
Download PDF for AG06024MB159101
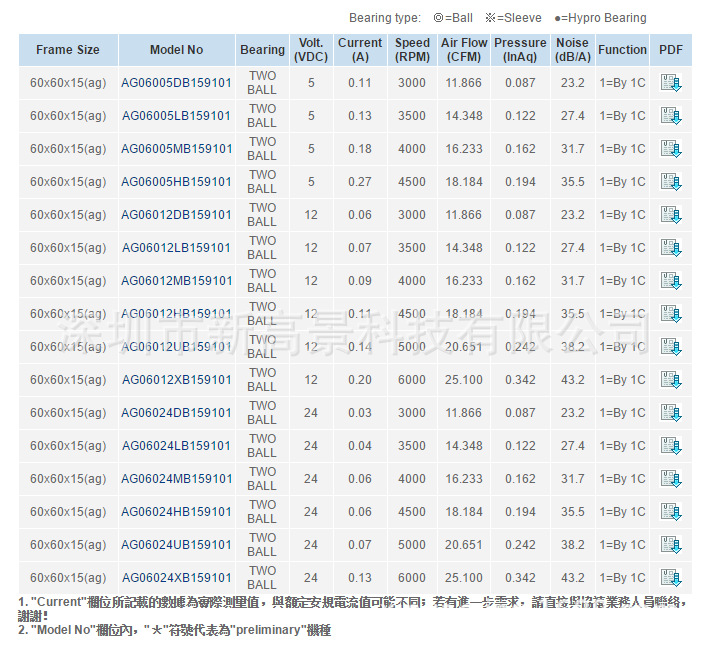[671, 479]
